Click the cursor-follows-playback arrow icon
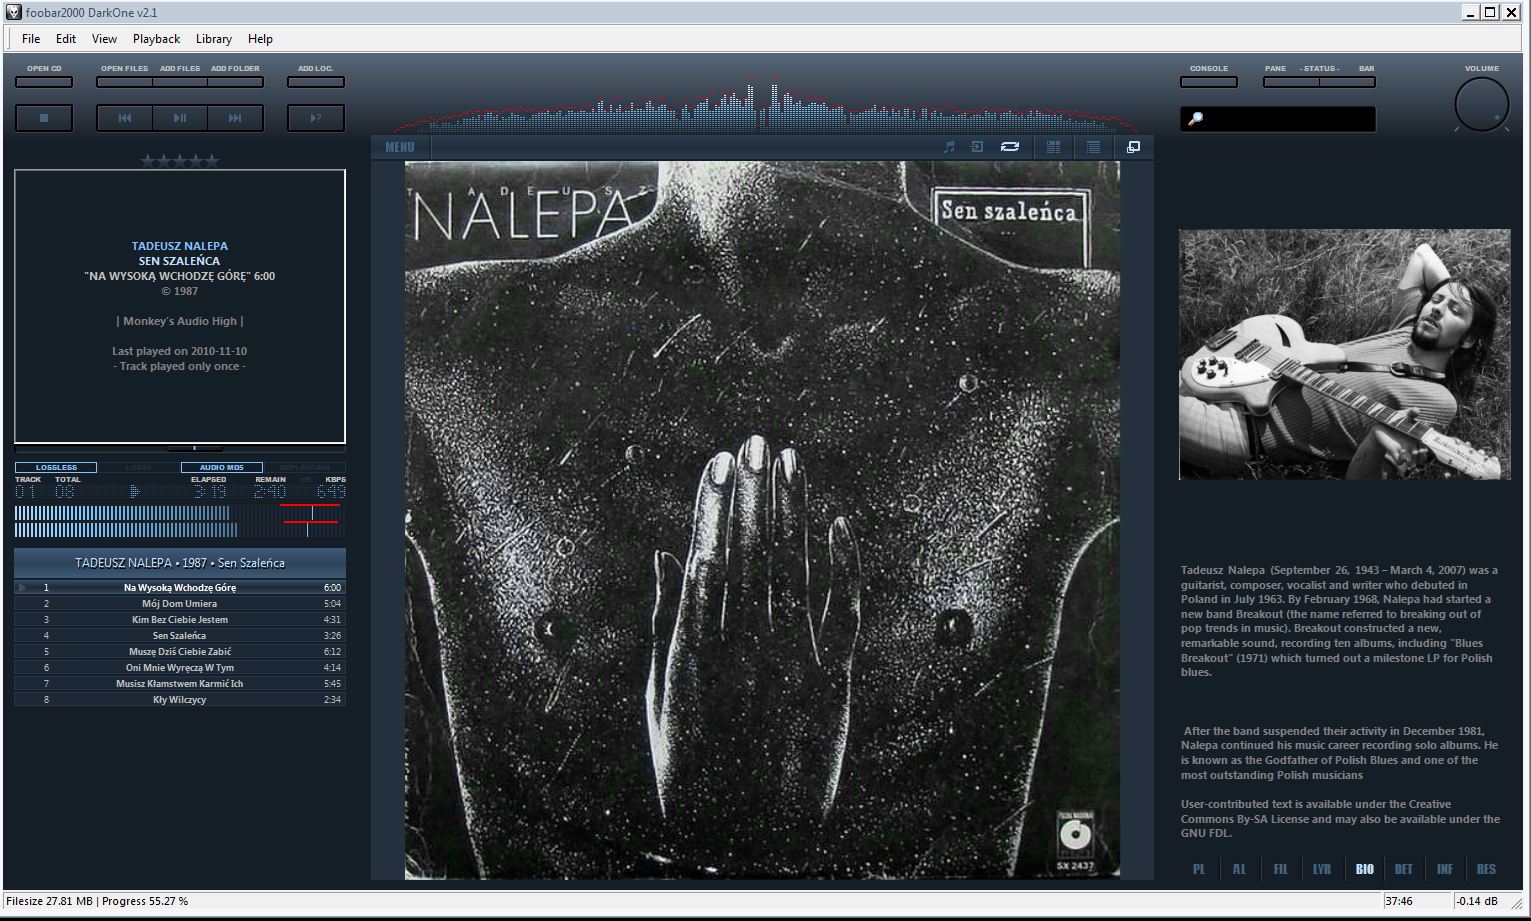 pyautogui.click(x=977, y=147)
